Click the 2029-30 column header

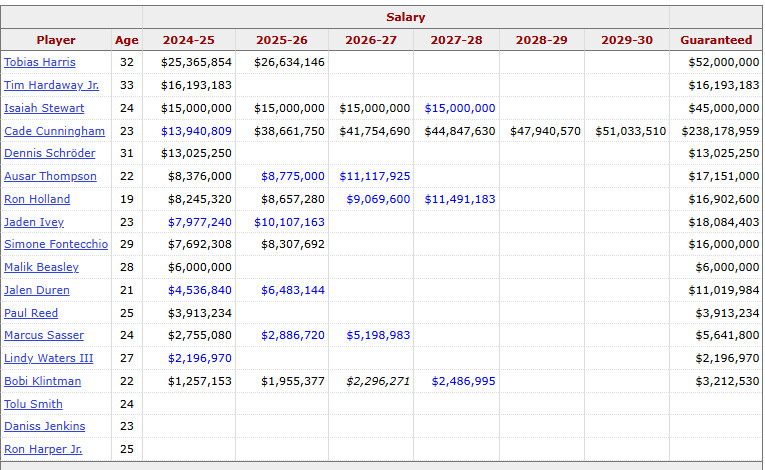[x=627, y=40]
